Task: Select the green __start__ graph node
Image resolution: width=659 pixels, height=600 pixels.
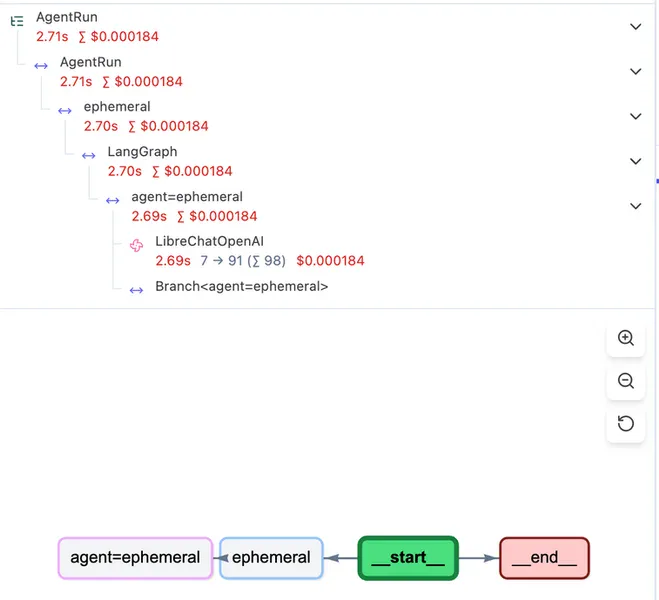Action: click(408, 558)
